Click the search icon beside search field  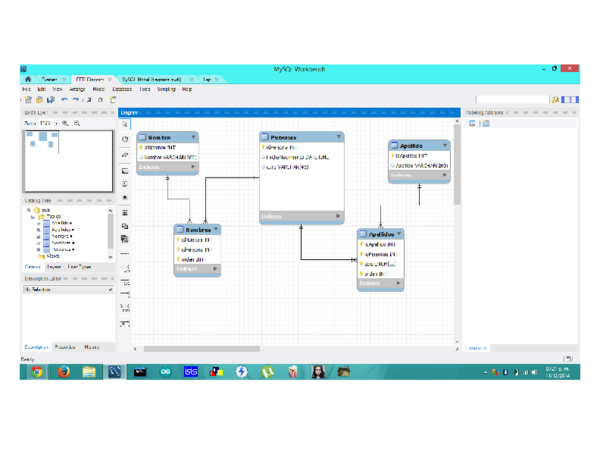pos(555,100)
